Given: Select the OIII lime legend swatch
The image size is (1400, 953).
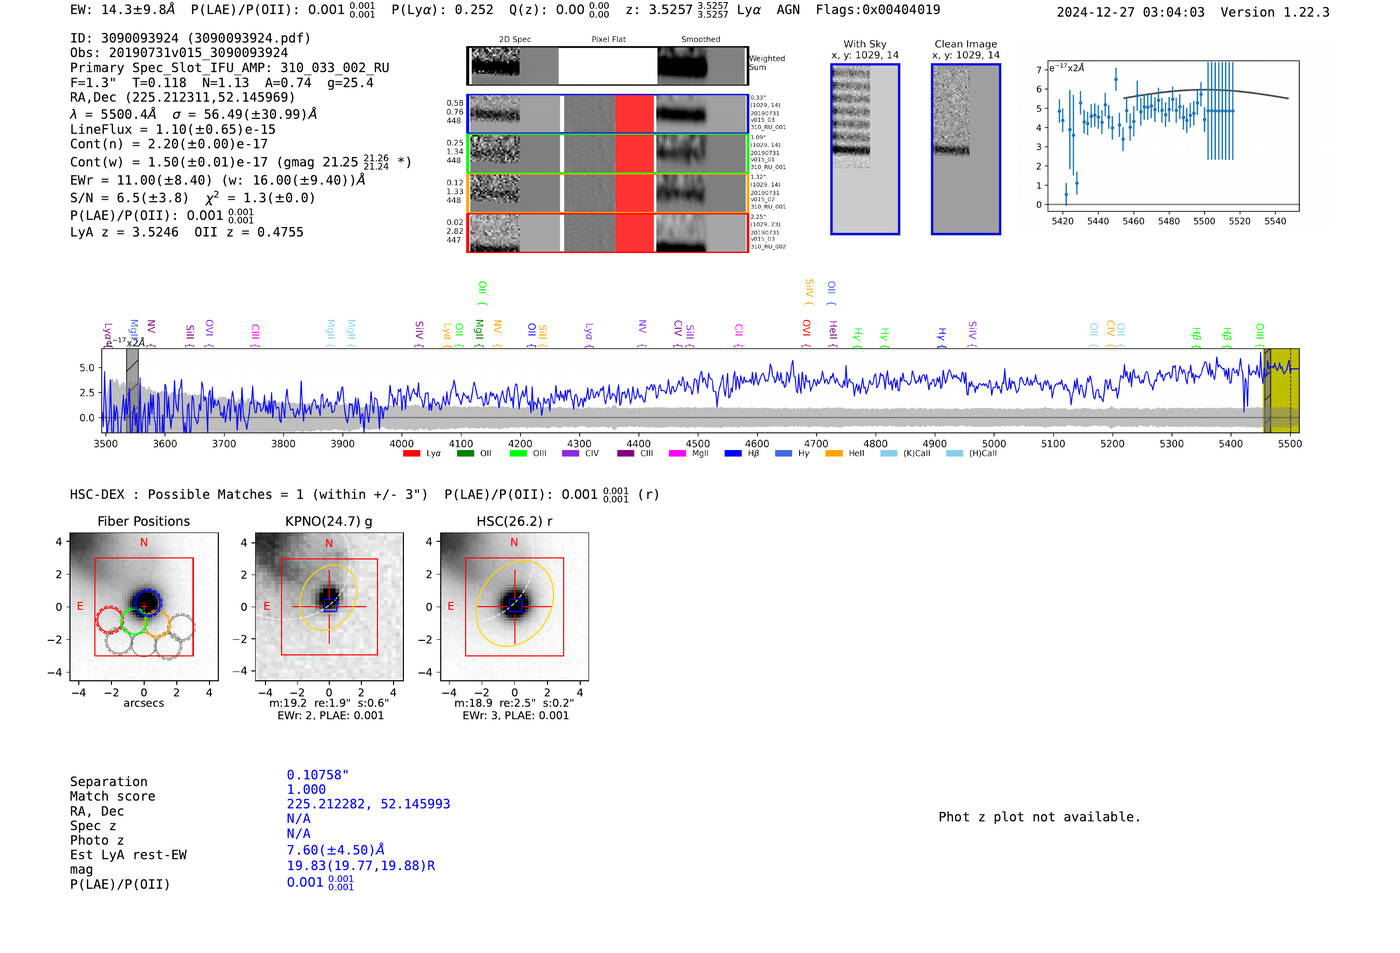Looking at the screenshot, I should click(518, 454).
